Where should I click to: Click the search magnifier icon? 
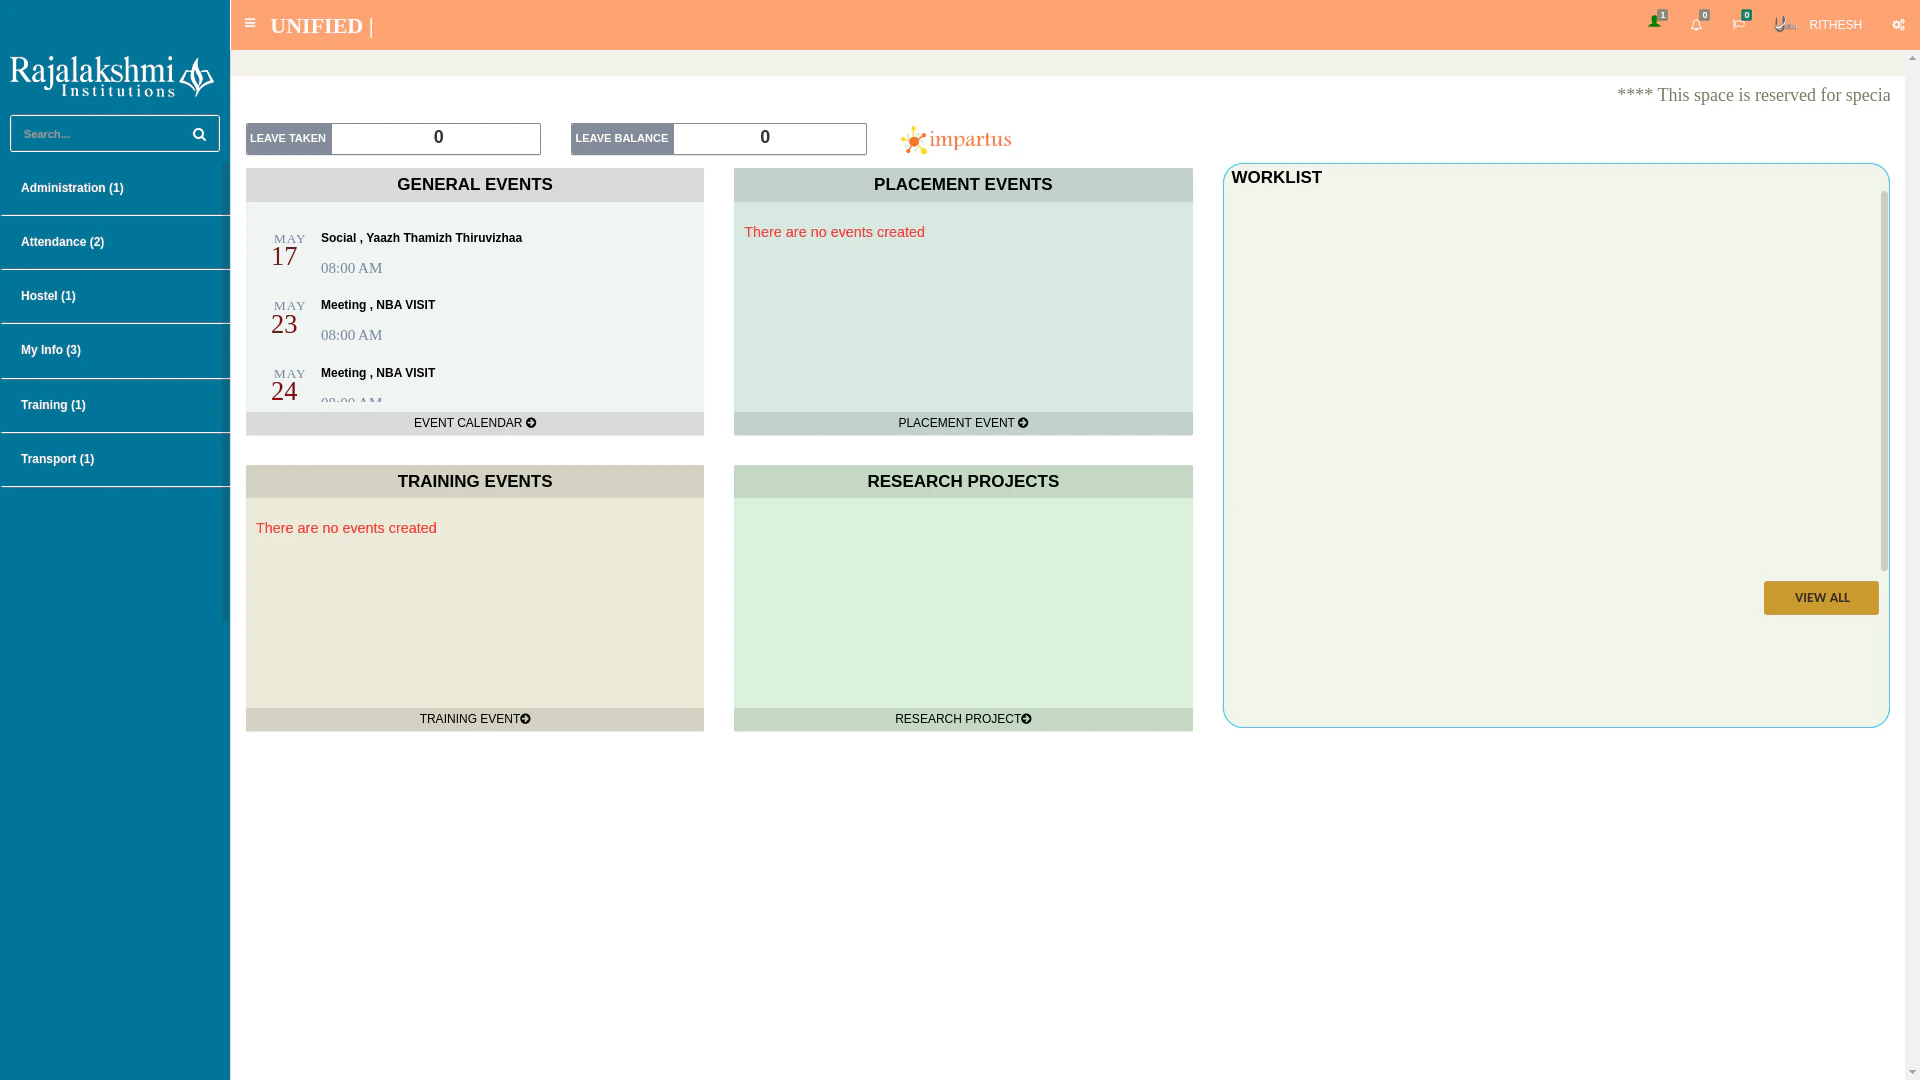(199, 134)
